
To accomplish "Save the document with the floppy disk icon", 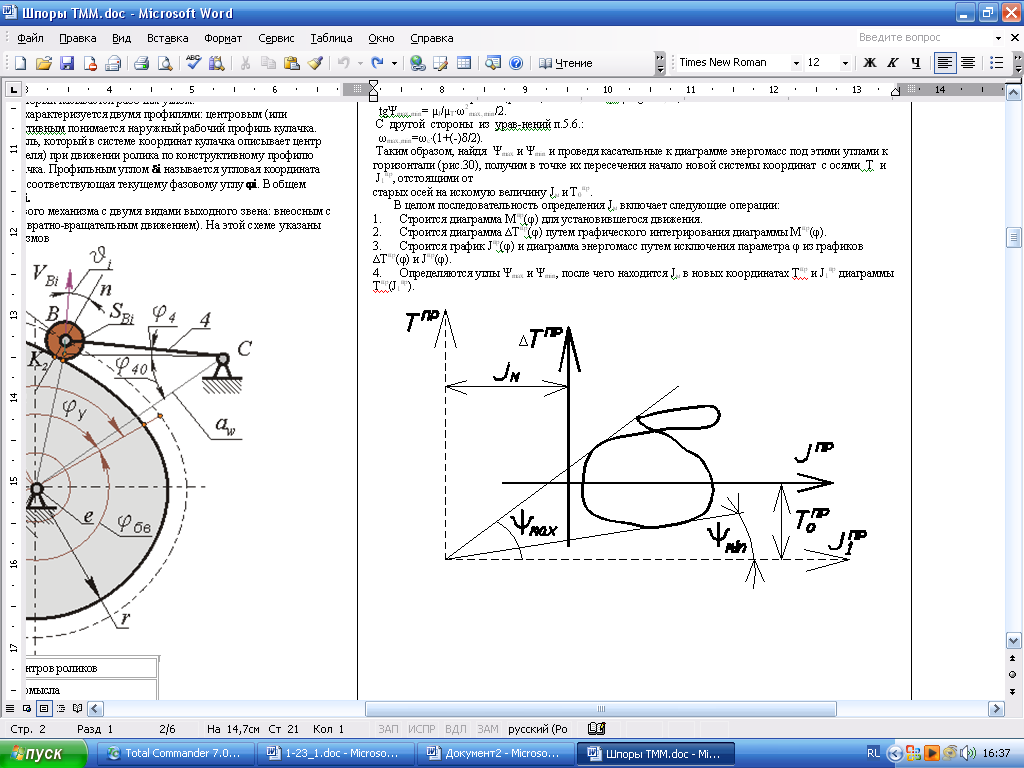I will click(67, 63).
